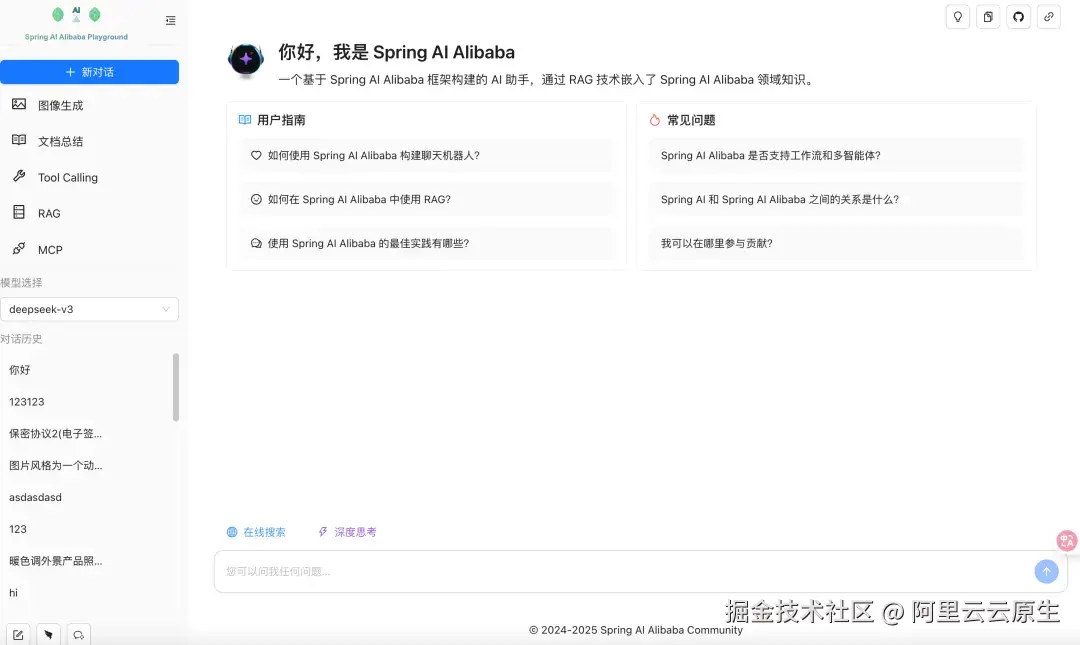The height and width of the screenshot is (645, 1080).
Task: Click the globe icon beside 在线搜索
Action: click(x=232, y=532)
